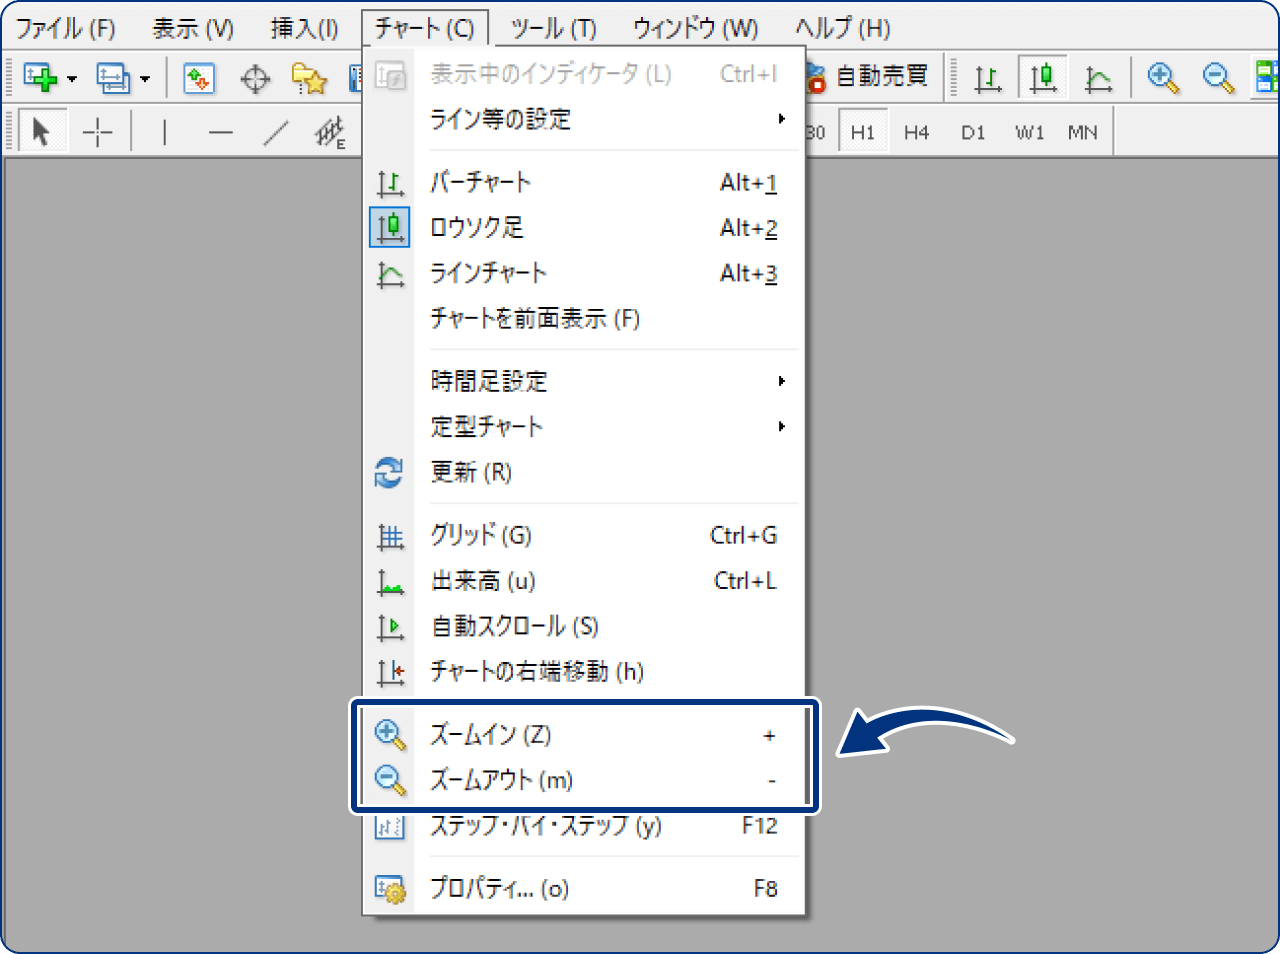Expand the 時間足設定 submenu
Screen dimensions: 1280x954
point(584,381)
